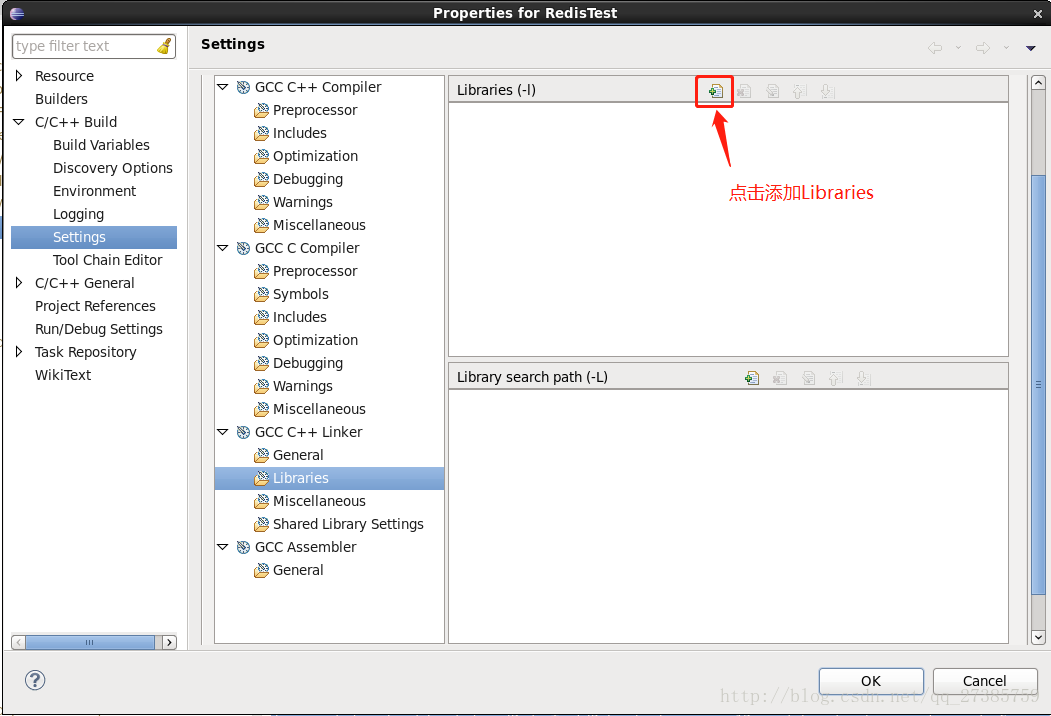Screen dimensions: 1051x716
Task: Collapse the GCC C++ Linker node
Action: (223, 432)
